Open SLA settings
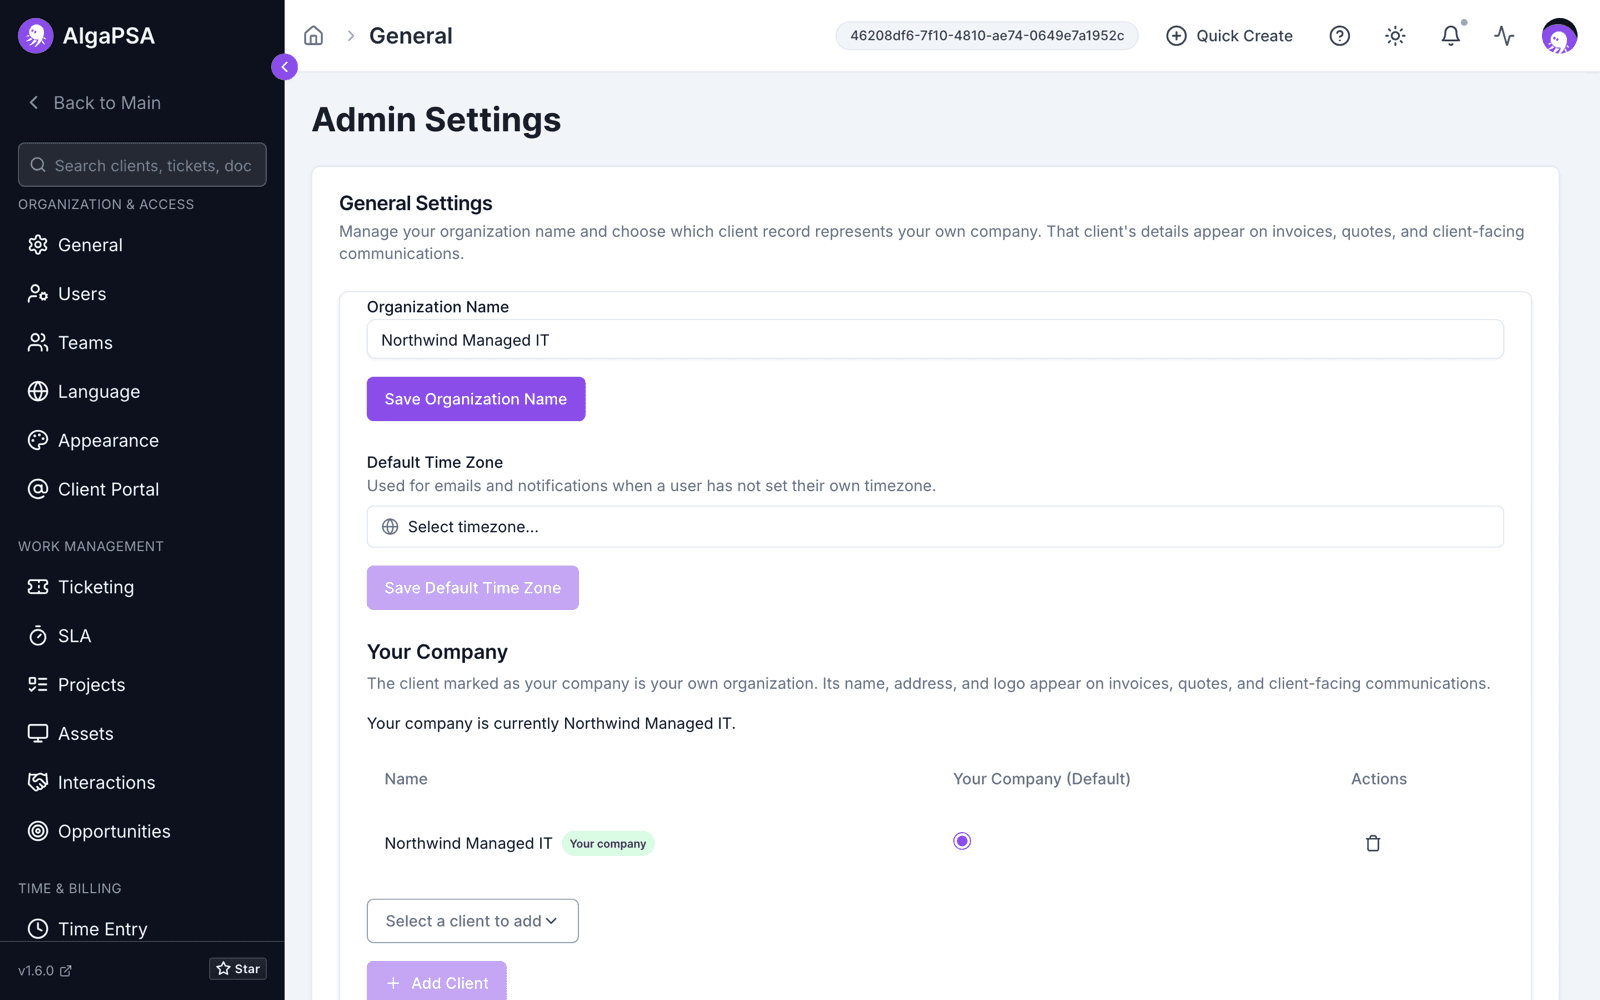The width and height of the screenshot is (1600, 1000). (142, 636)
